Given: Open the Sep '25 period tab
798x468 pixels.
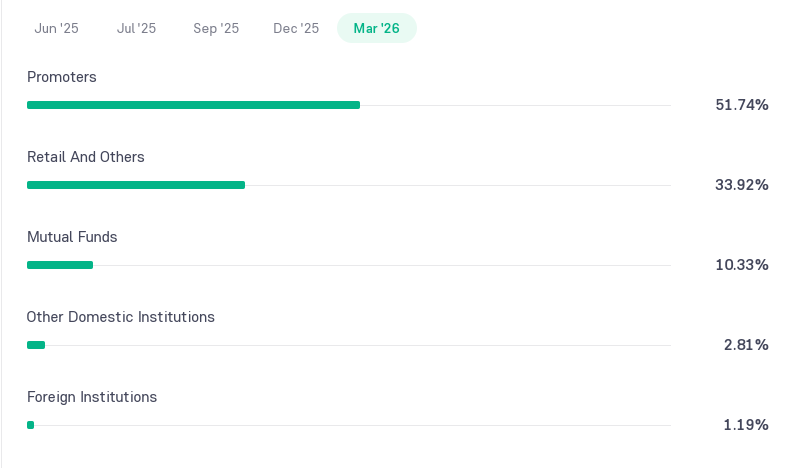Looking at the screenshot, I should tap(216, 28).
